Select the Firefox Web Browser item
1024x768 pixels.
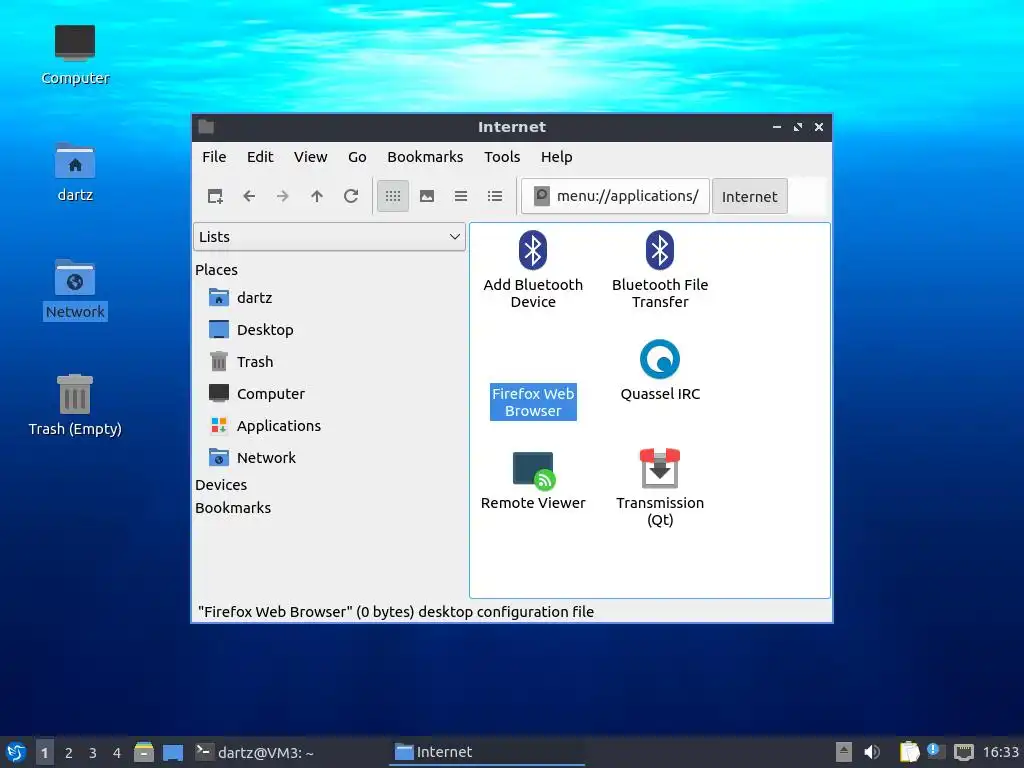[533, 402]
